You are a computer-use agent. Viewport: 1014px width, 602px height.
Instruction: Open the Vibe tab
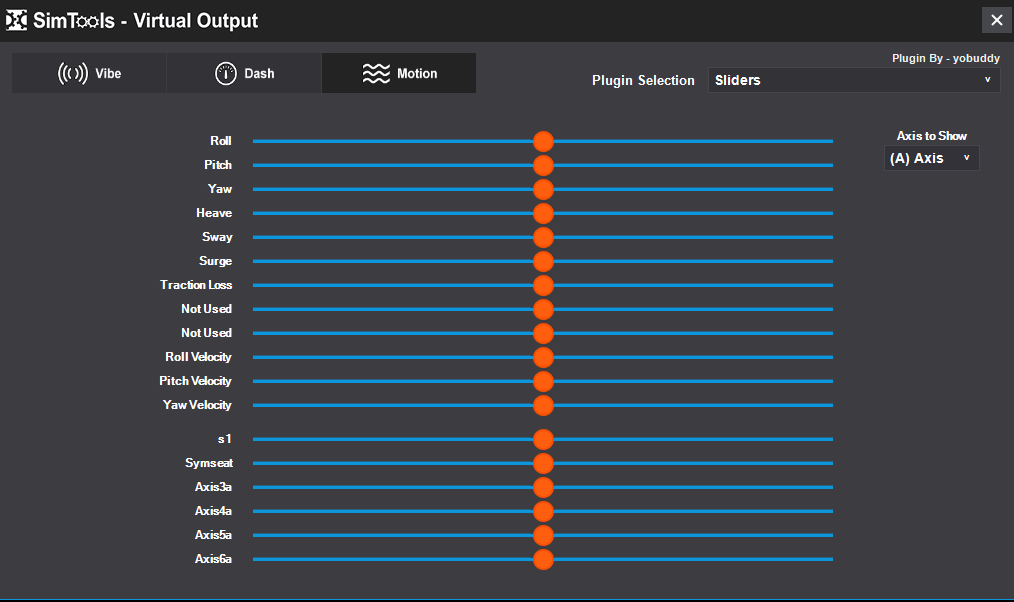(89, 73)
